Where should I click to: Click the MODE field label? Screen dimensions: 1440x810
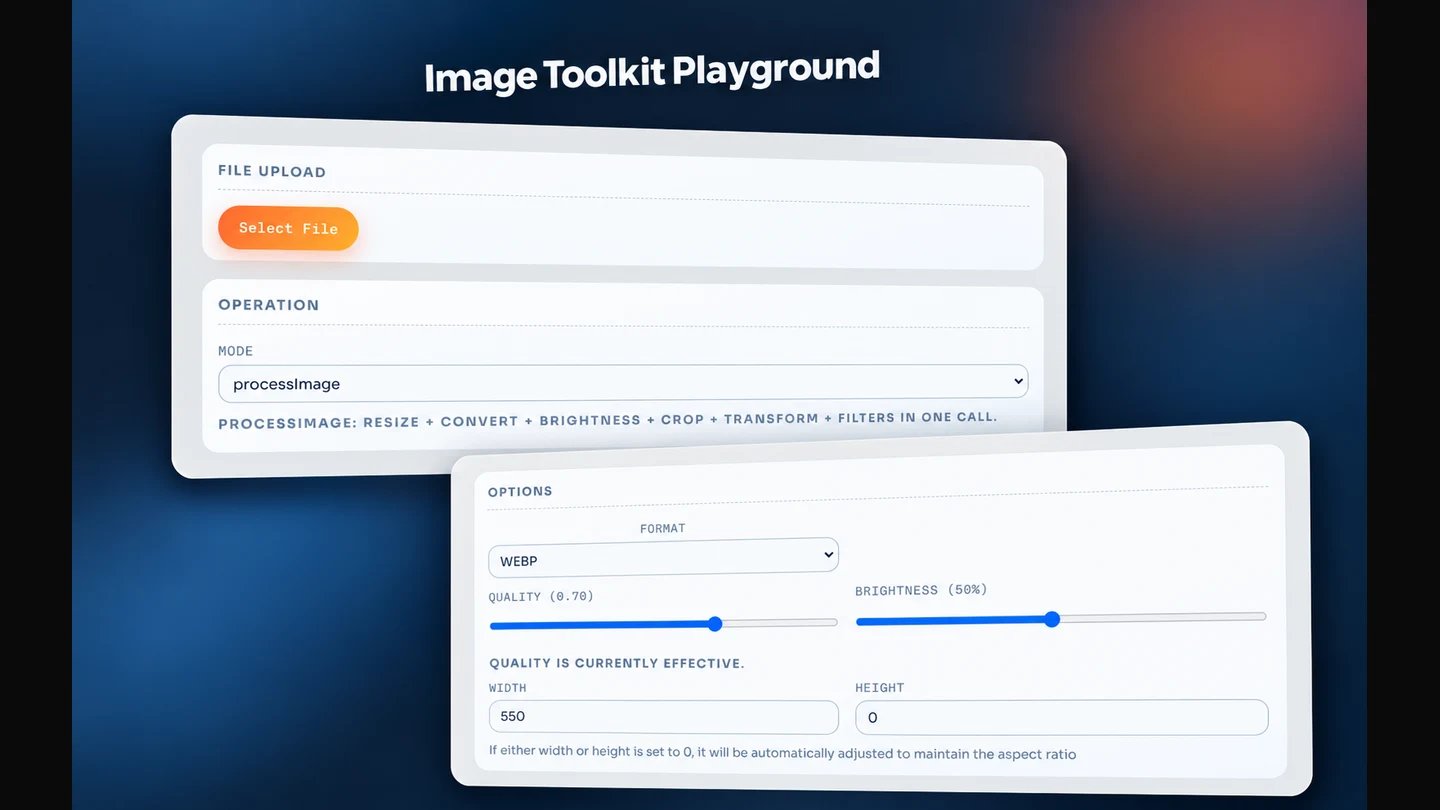click(x=236, y=351)
